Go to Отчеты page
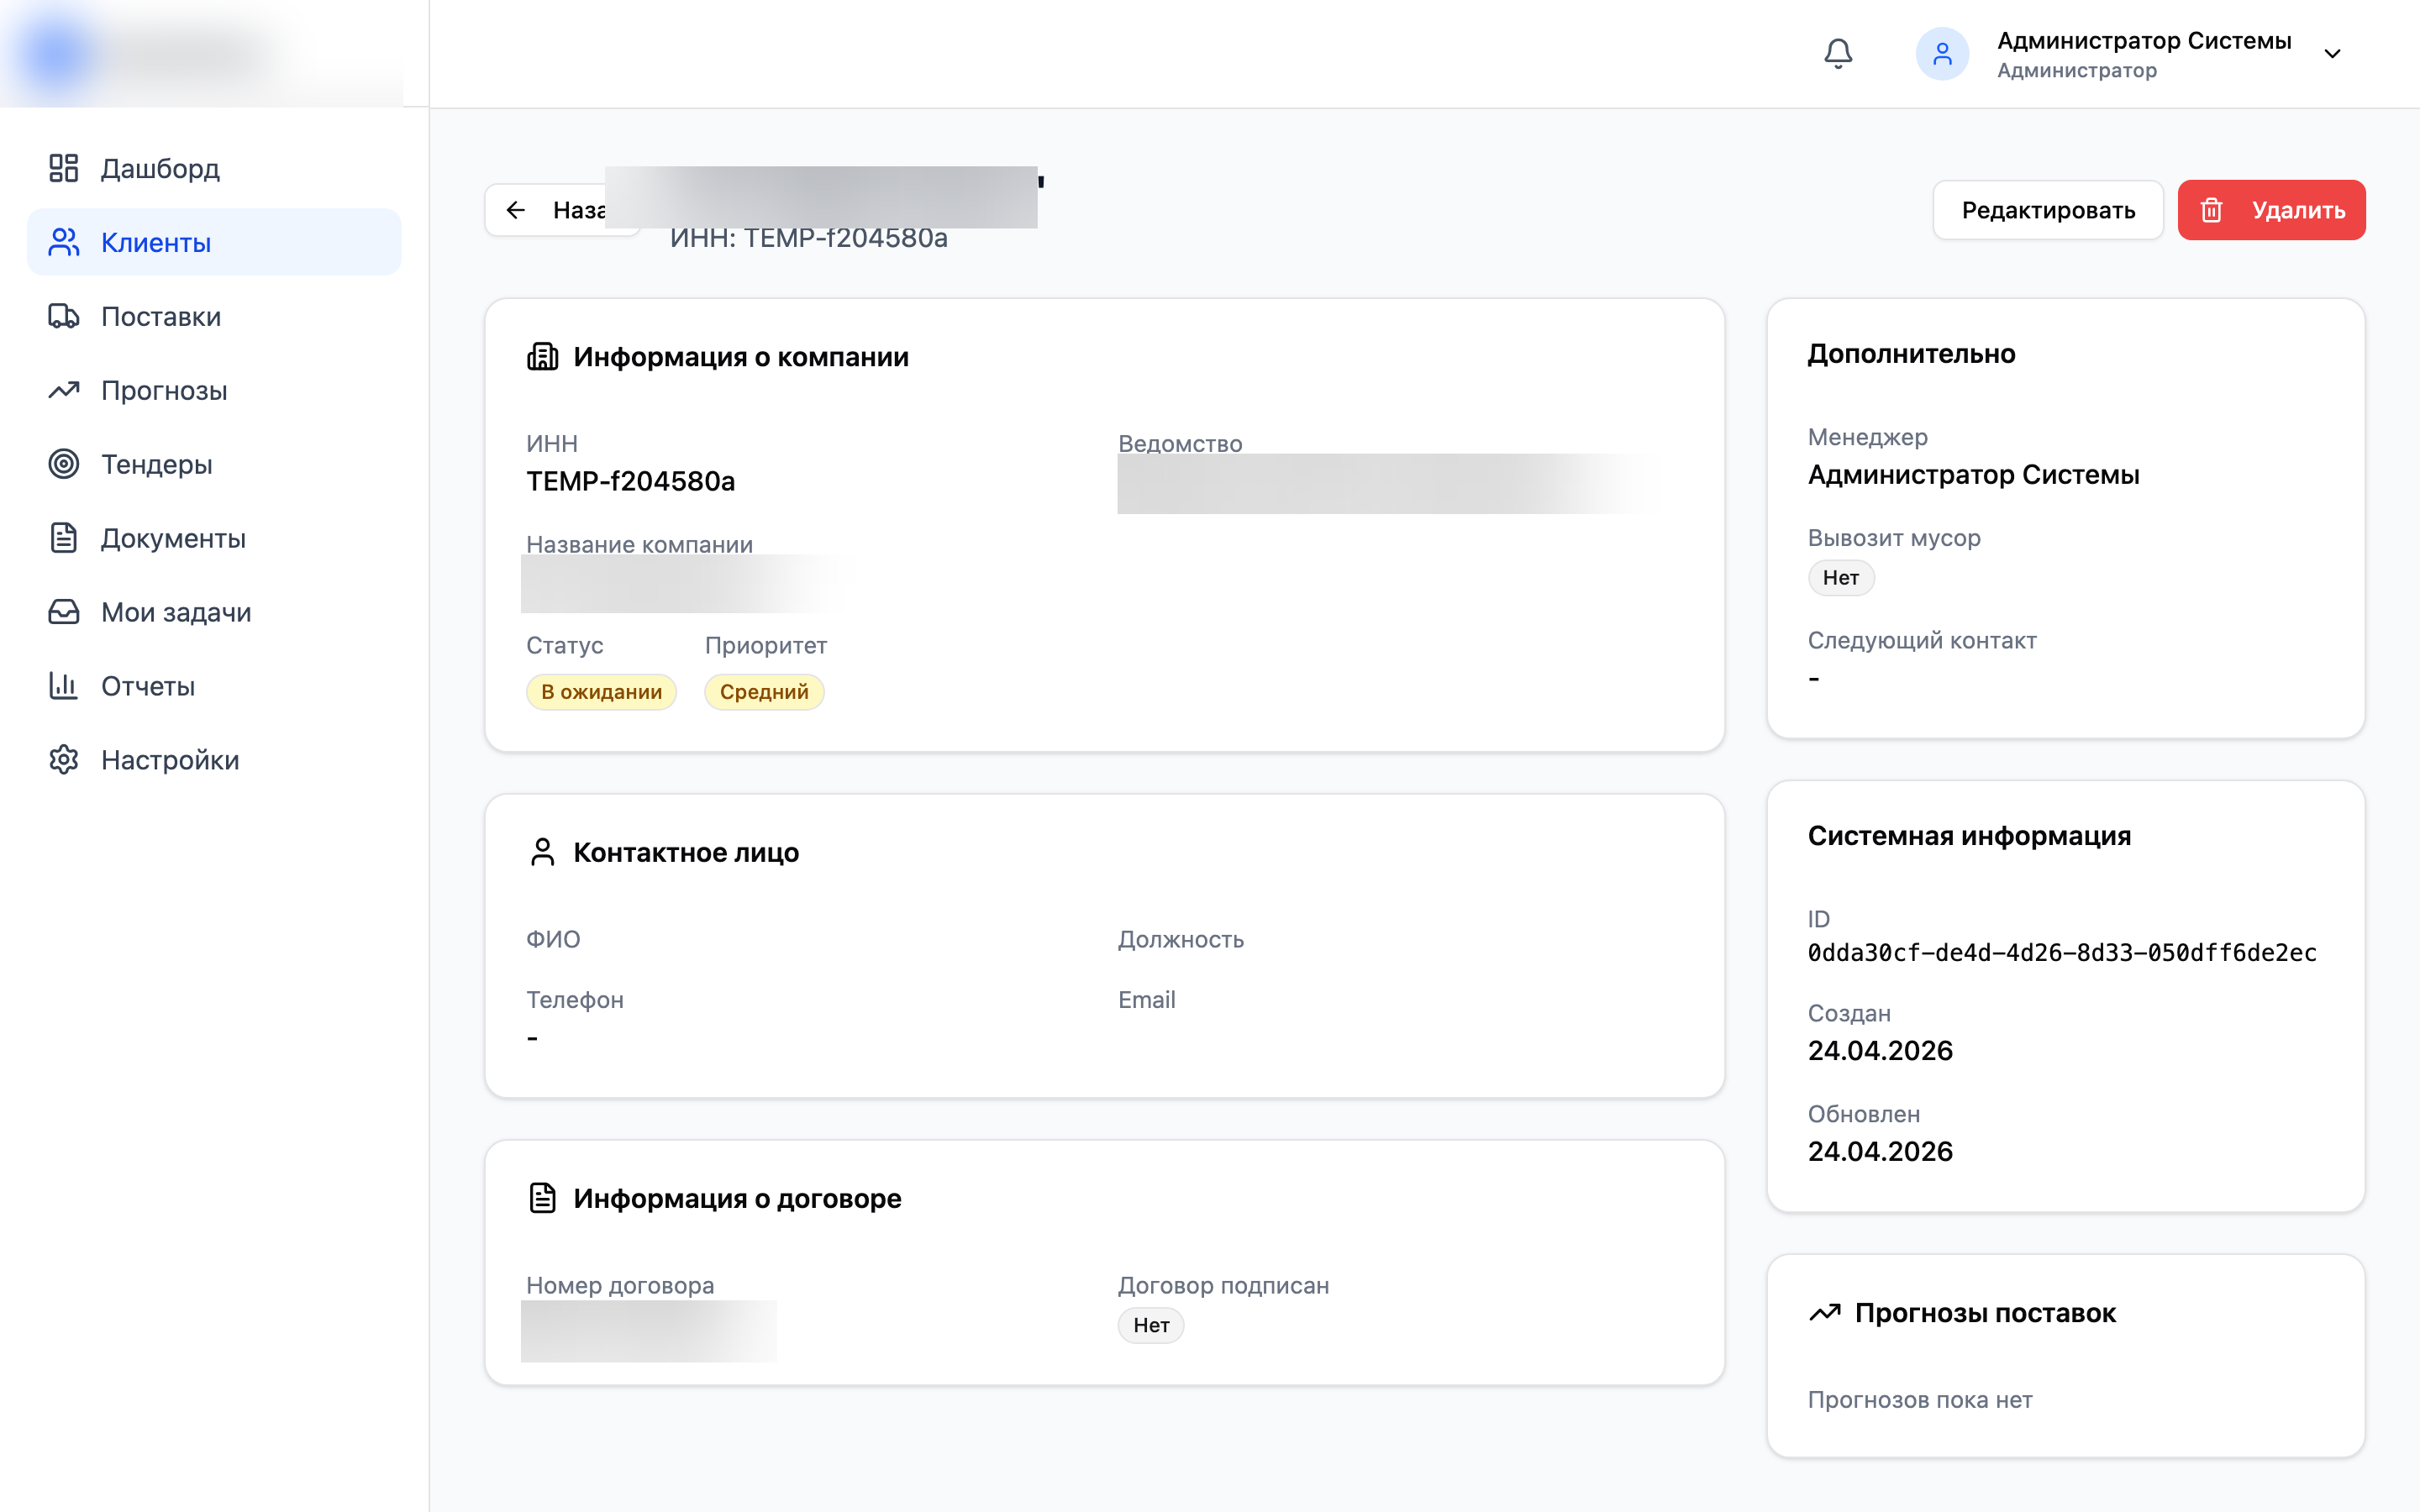The width and height of the screenshot is (2420, 1512). pyautogui.click(x=214, y=686)
